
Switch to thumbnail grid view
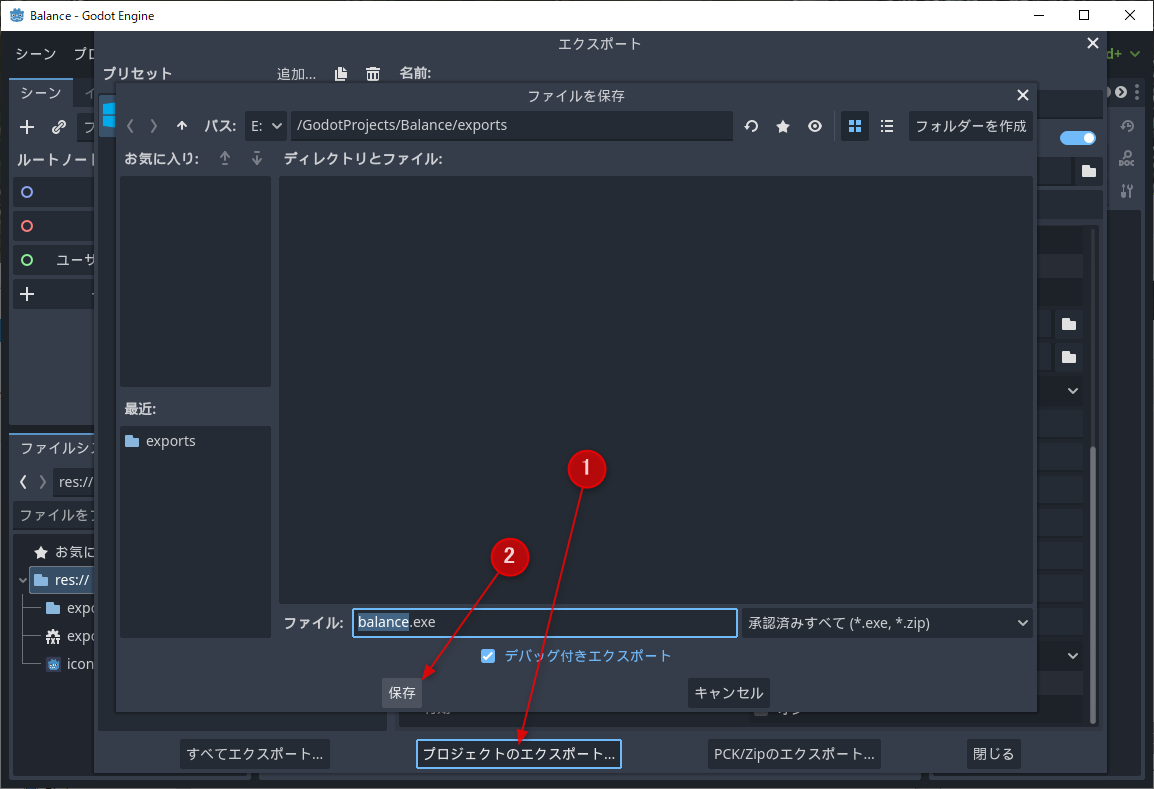coord(855,126)
